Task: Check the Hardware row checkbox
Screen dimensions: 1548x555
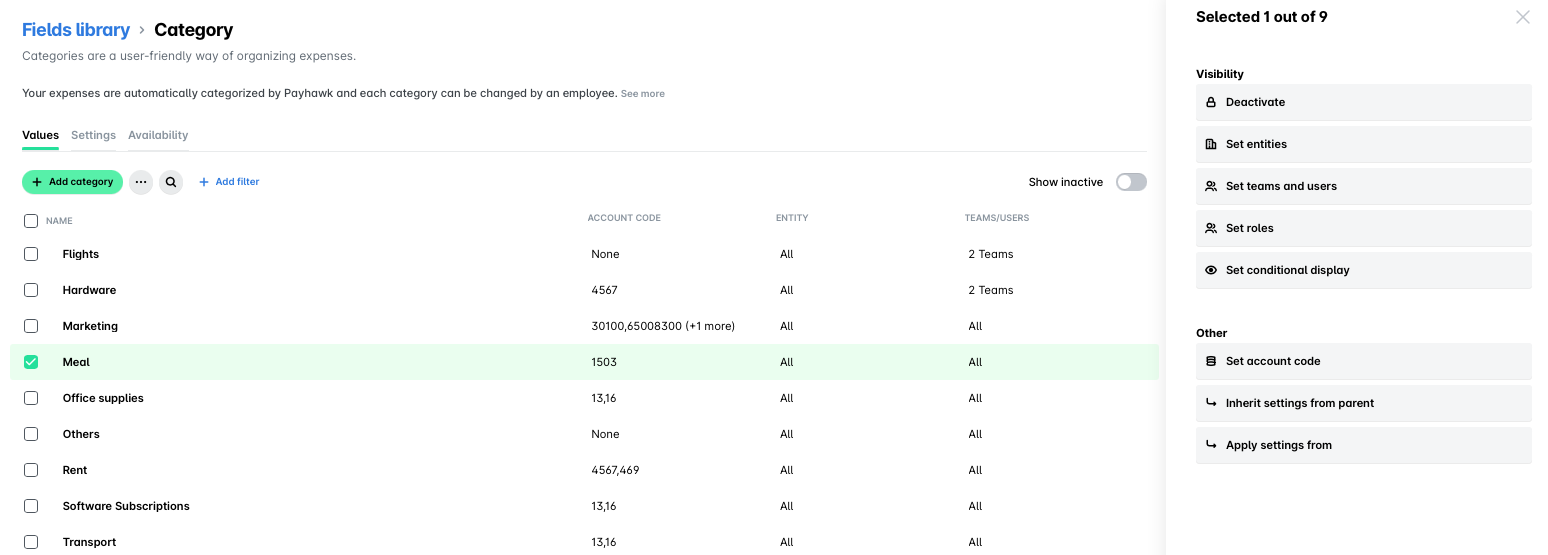Action: [31, 290]
